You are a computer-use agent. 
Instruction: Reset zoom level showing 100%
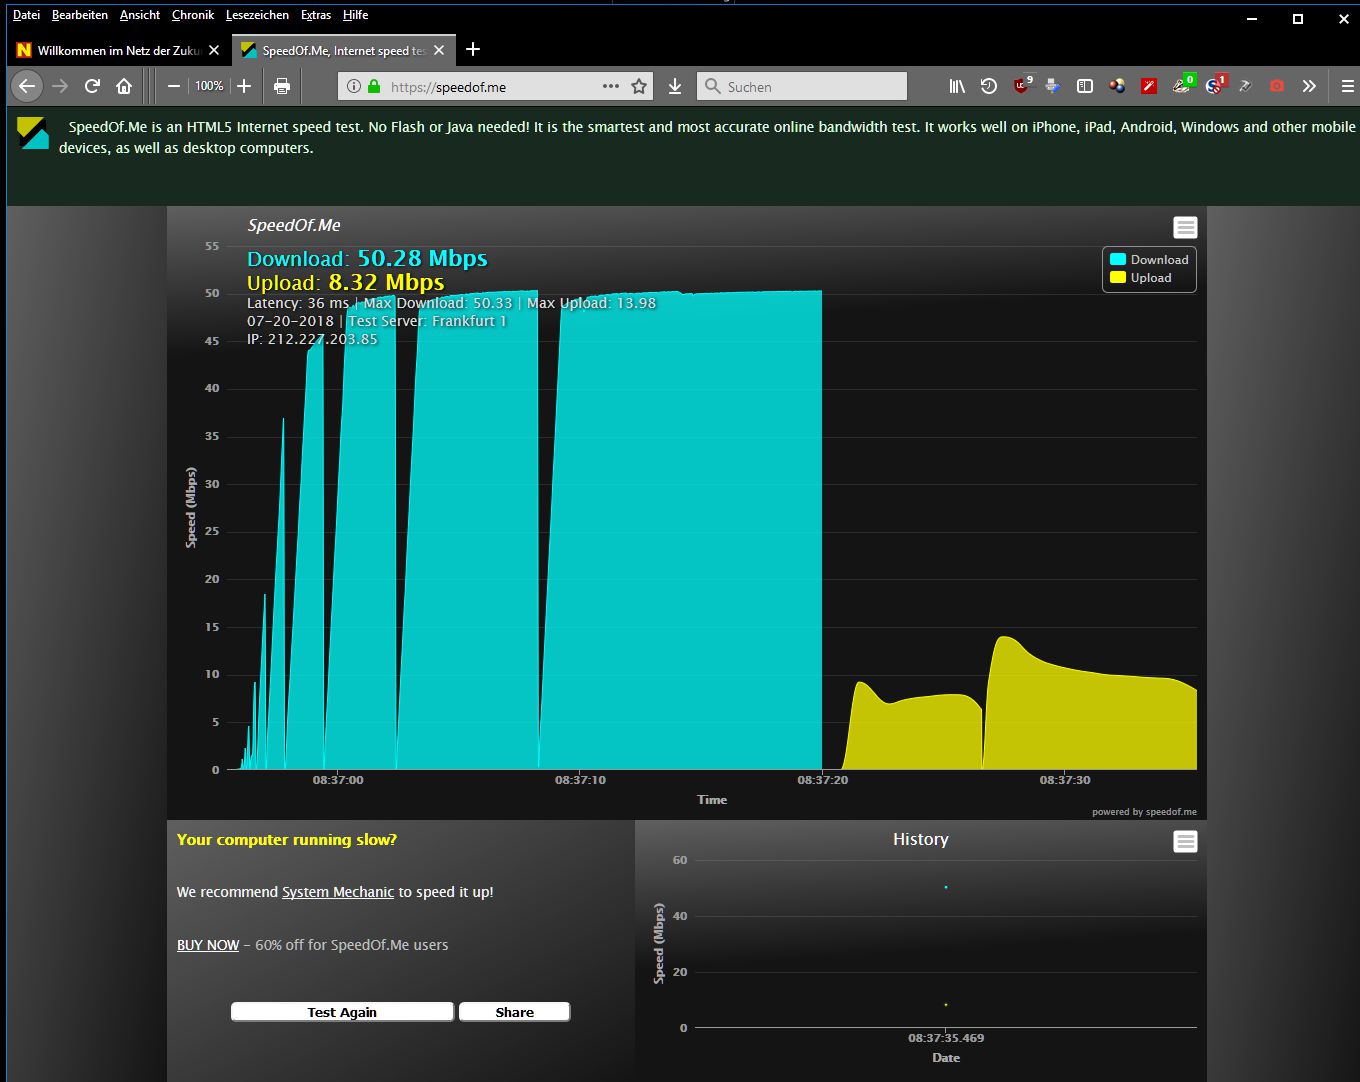tap(209, 86)
